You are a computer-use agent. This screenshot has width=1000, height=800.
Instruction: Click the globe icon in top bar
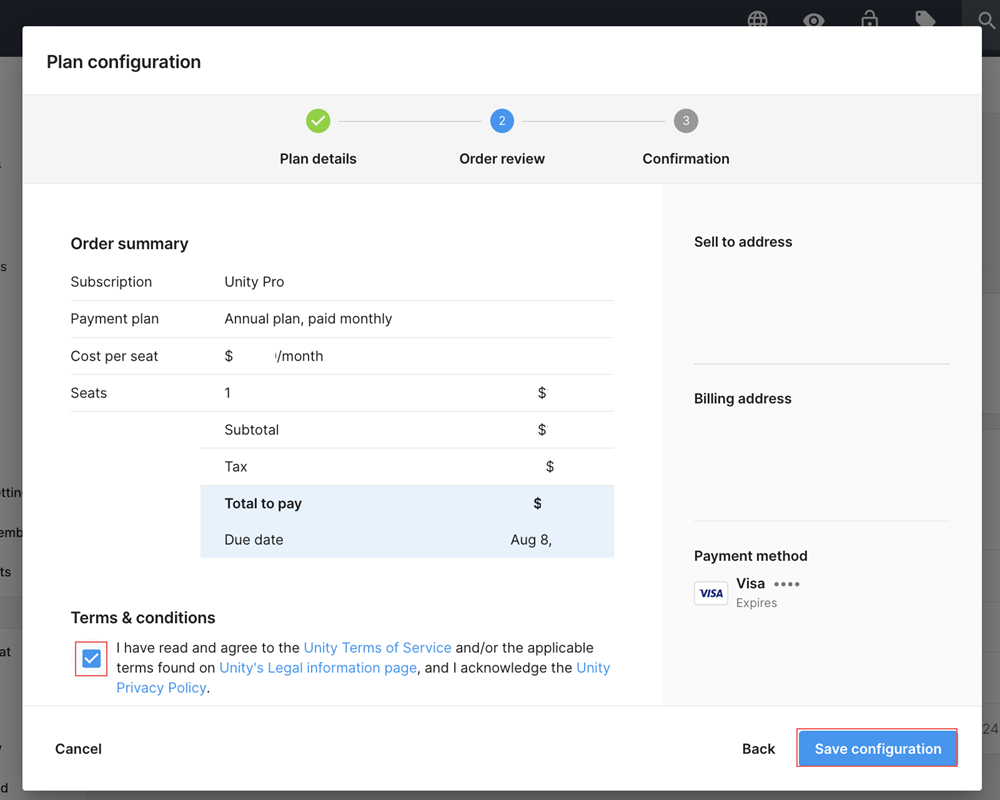pos(757,19)
